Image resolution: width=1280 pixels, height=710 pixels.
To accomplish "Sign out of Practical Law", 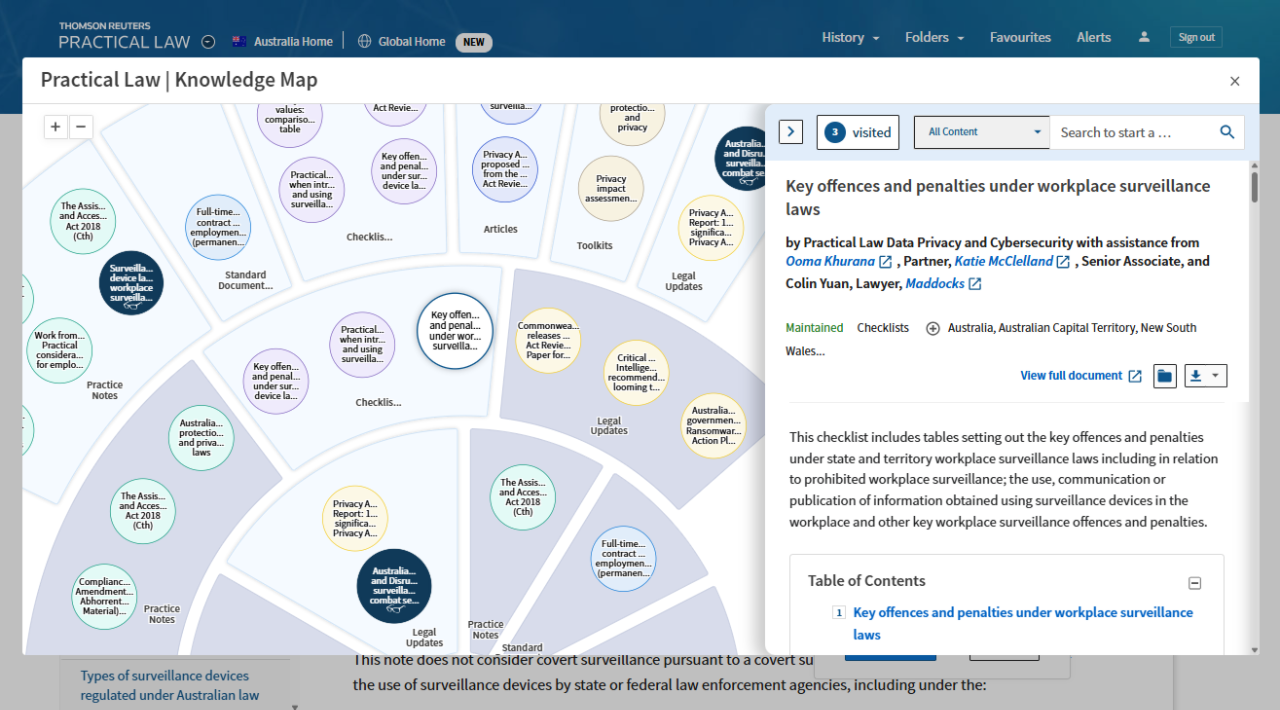I will coord(1196,36).
